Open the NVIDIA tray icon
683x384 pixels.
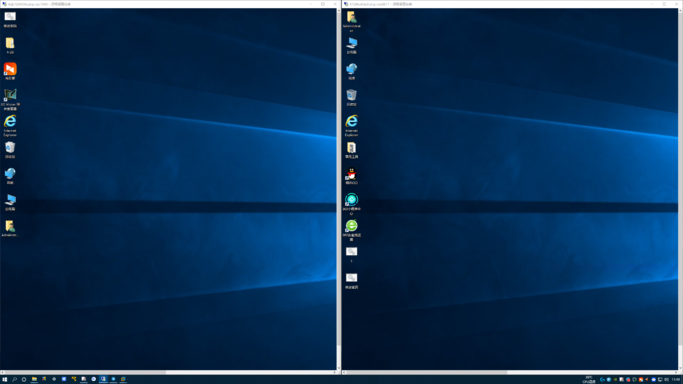click(615, 380)
